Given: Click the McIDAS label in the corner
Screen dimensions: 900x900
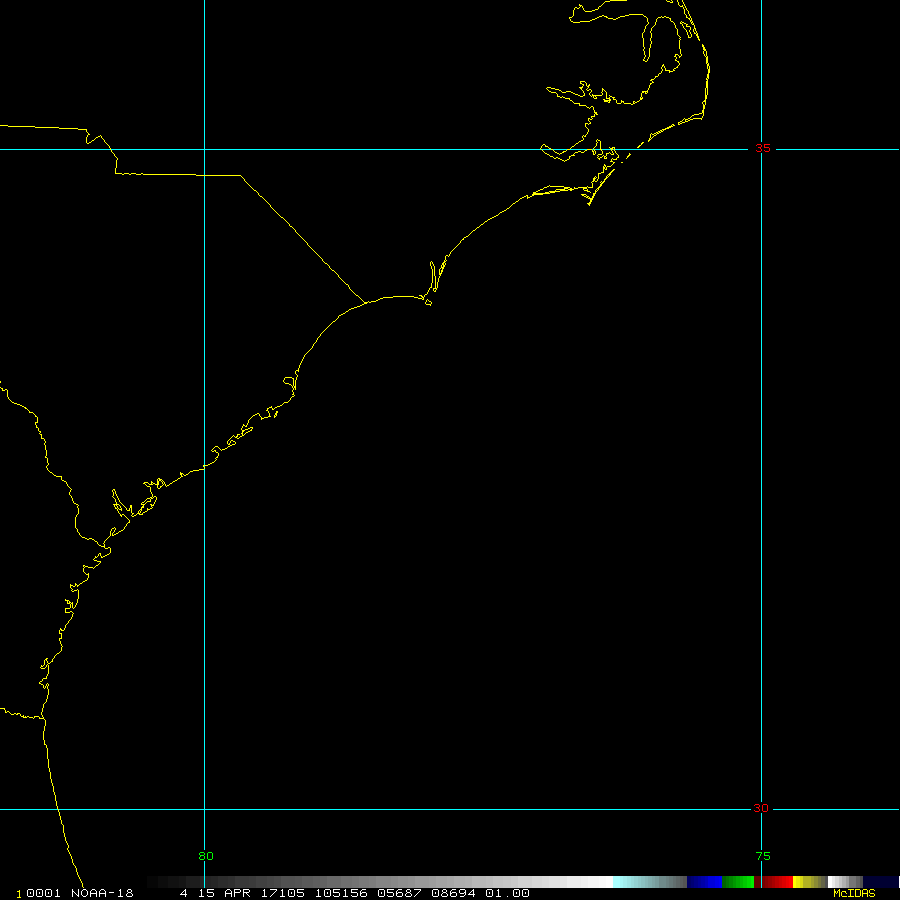Looking at the screenshot, I should [x=853, y=893].
